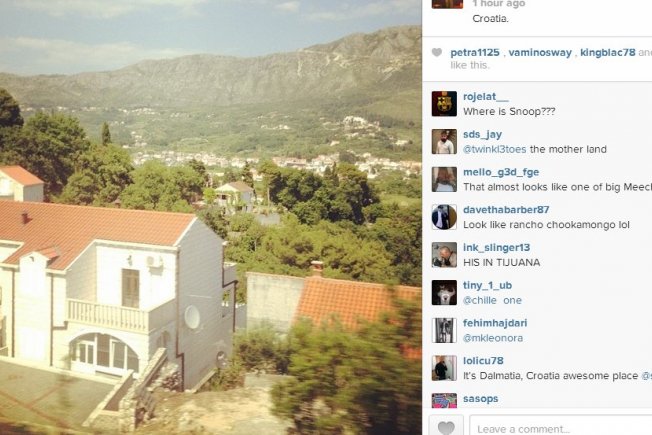Open the davethabarber87 username link

pyautogui.click(x=506, y=210)
